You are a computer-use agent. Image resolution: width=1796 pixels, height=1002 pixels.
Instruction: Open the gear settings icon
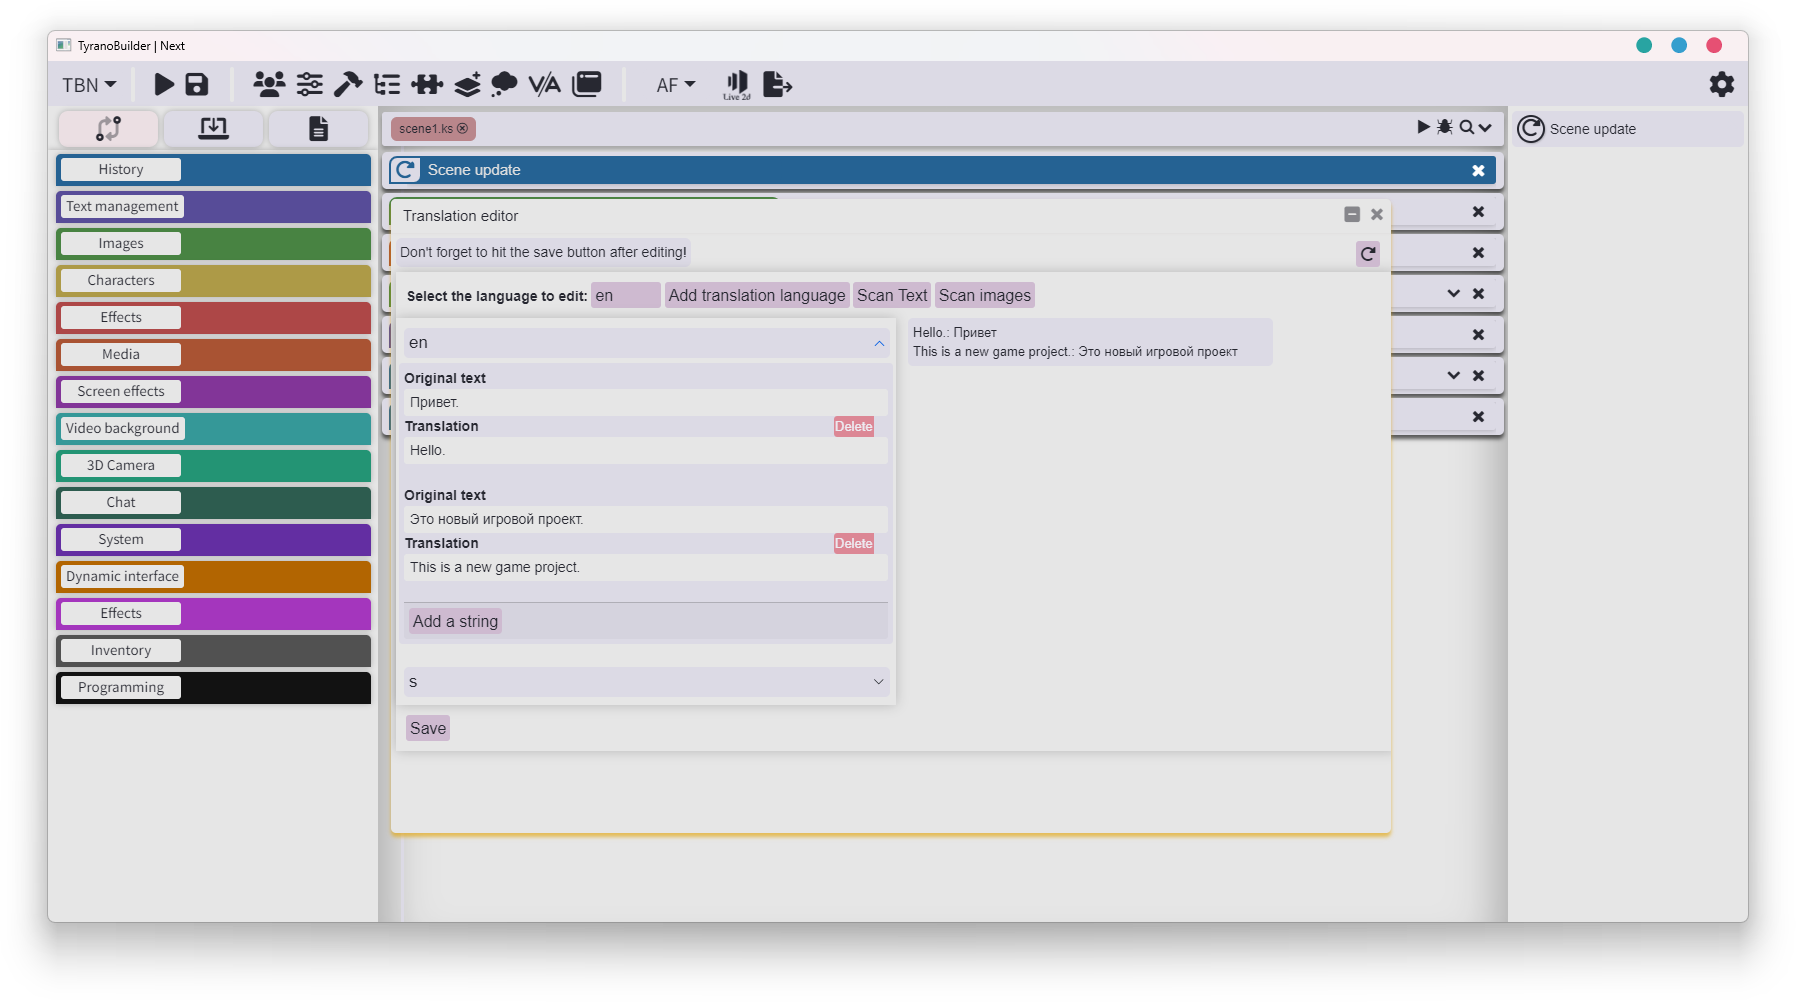(x=1721, y=85)
